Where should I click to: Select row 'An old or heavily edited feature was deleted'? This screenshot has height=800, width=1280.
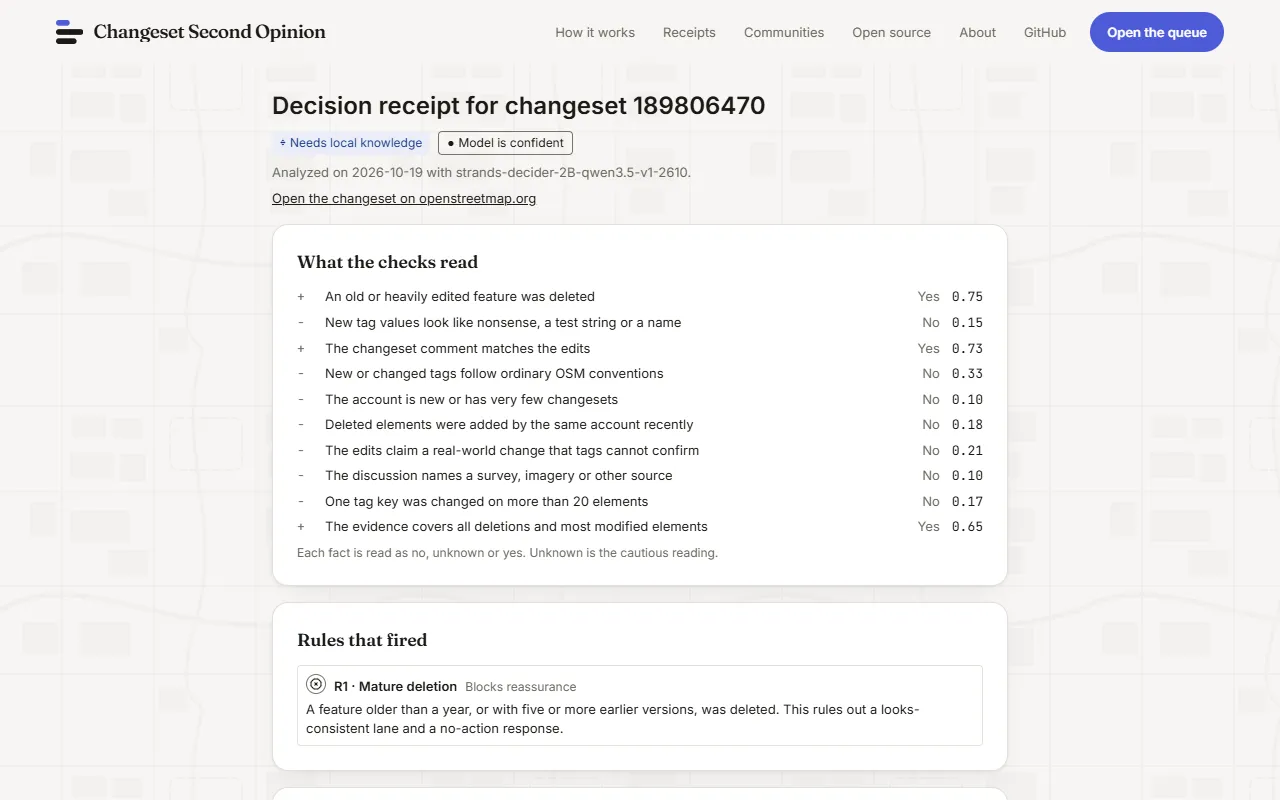click(x=640, y=297)
